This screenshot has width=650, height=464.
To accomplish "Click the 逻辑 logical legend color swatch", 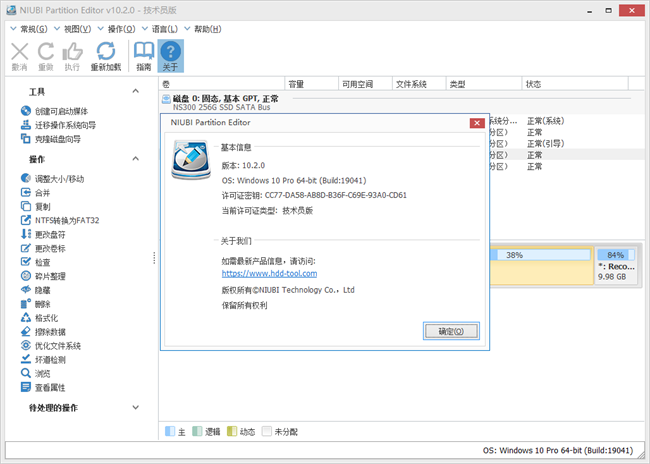I will pos(197,431).
